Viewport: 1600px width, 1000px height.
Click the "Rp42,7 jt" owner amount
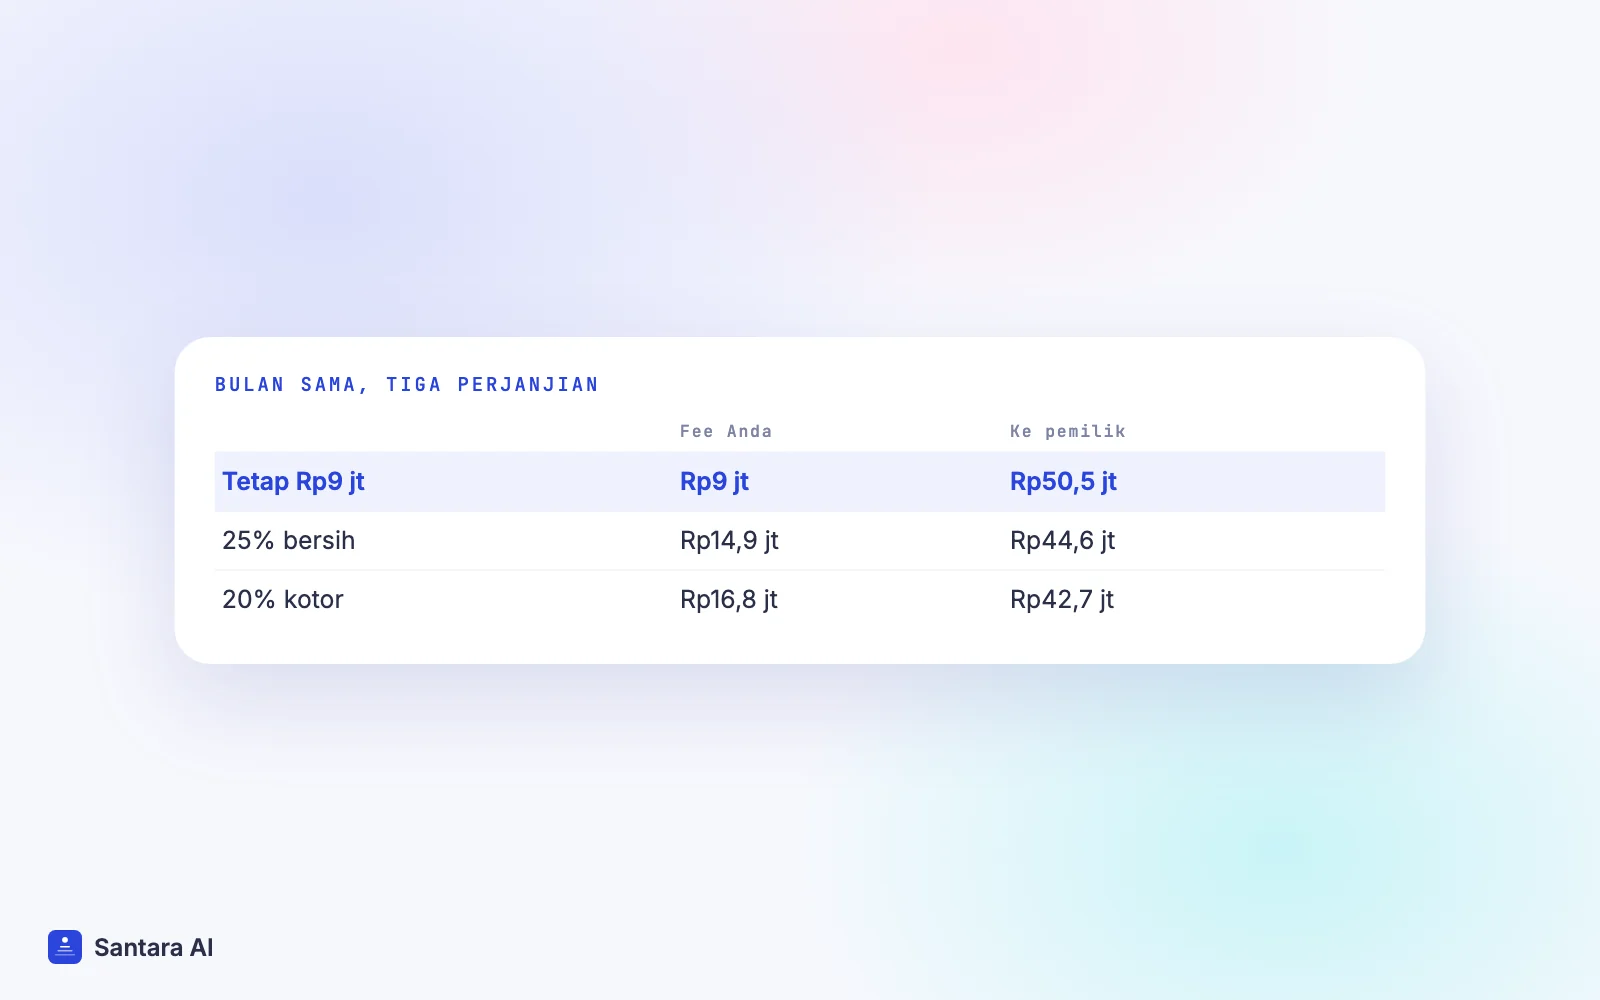point(1062,600)
